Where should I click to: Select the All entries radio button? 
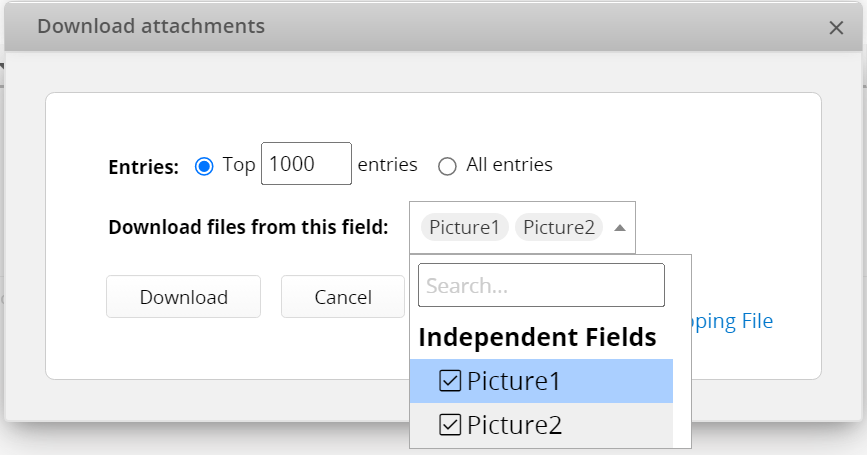click(x=447, y=166)
